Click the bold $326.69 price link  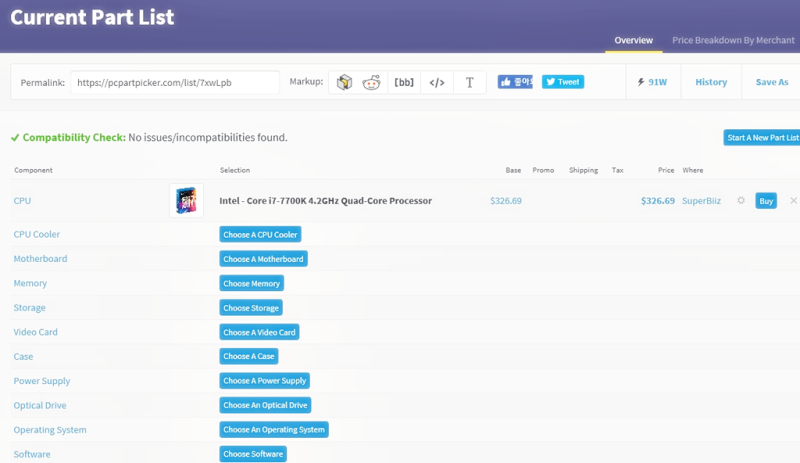[658, 201]
